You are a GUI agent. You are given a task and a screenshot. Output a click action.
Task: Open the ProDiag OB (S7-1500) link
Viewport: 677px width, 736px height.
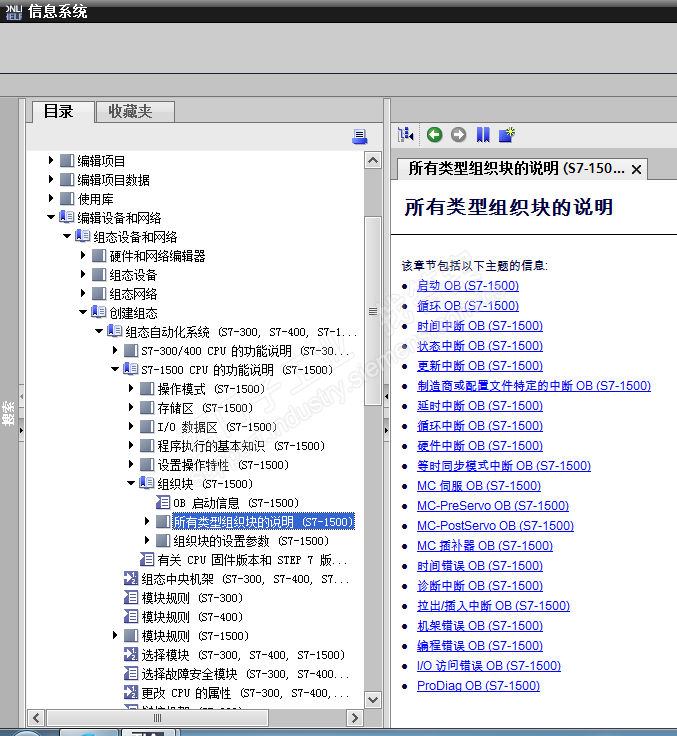coord(478,686)
